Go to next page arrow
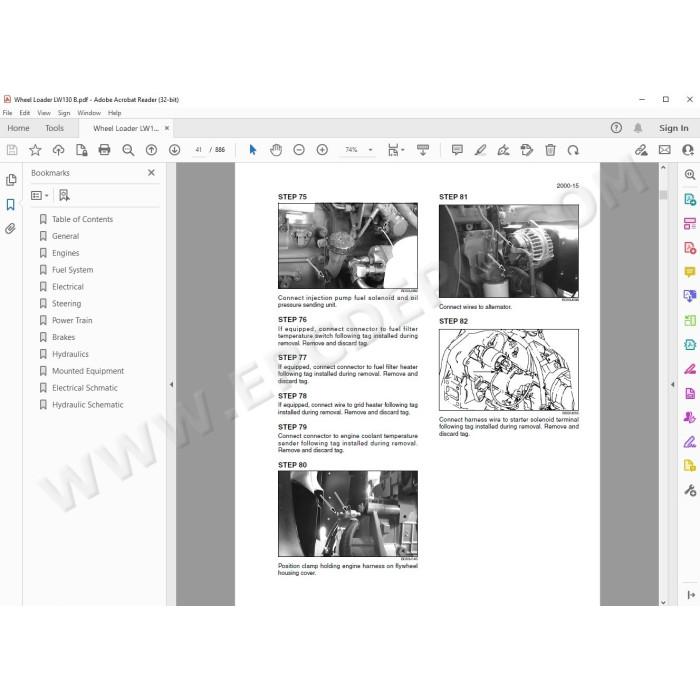 175,150
